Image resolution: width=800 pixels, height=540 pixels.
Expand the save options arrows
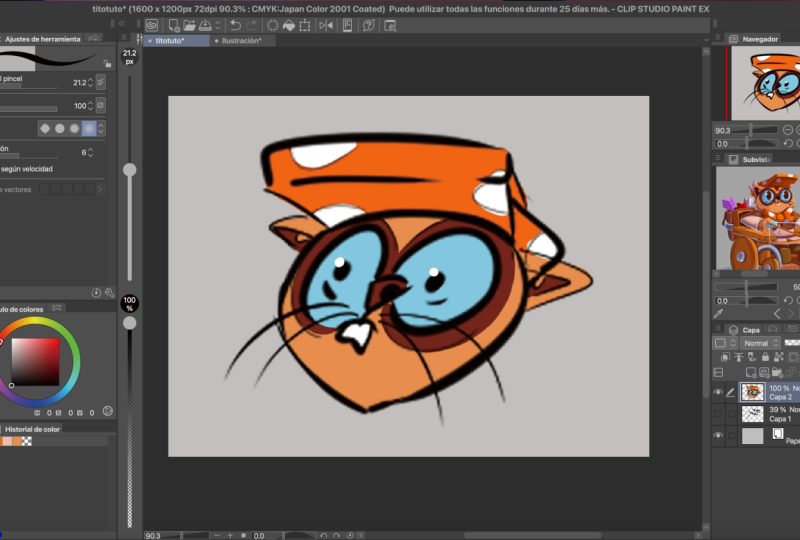coord(217,26)
